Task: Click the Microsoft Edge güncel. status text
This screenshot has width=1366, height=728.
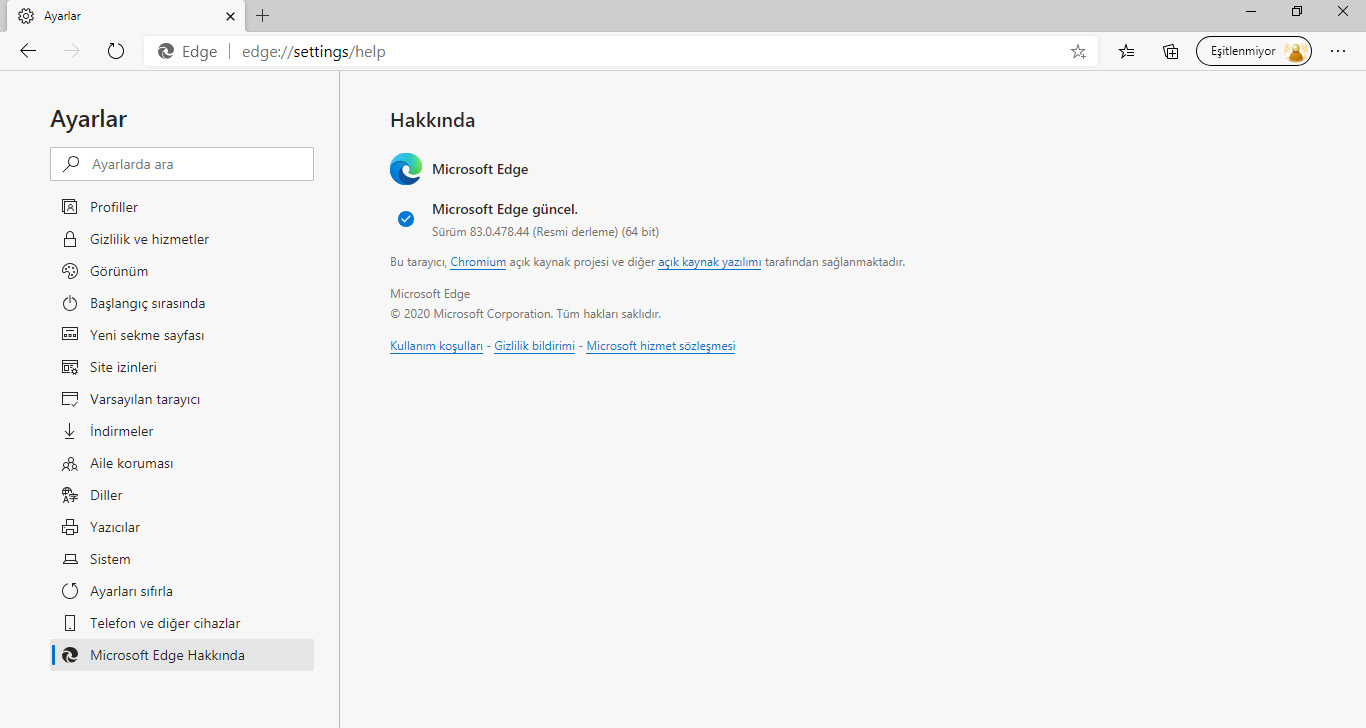Action: (505, 209)
